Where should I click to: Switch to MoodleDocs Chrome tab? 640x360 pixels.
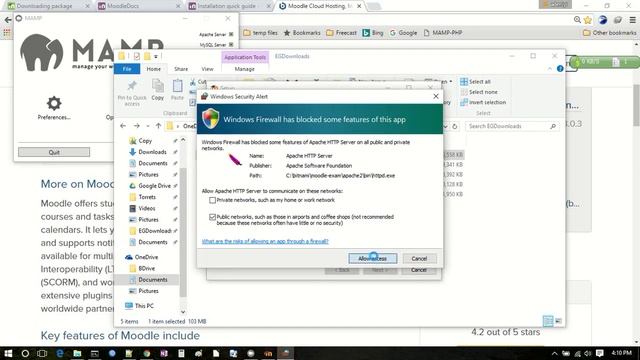tap(123, 6)
